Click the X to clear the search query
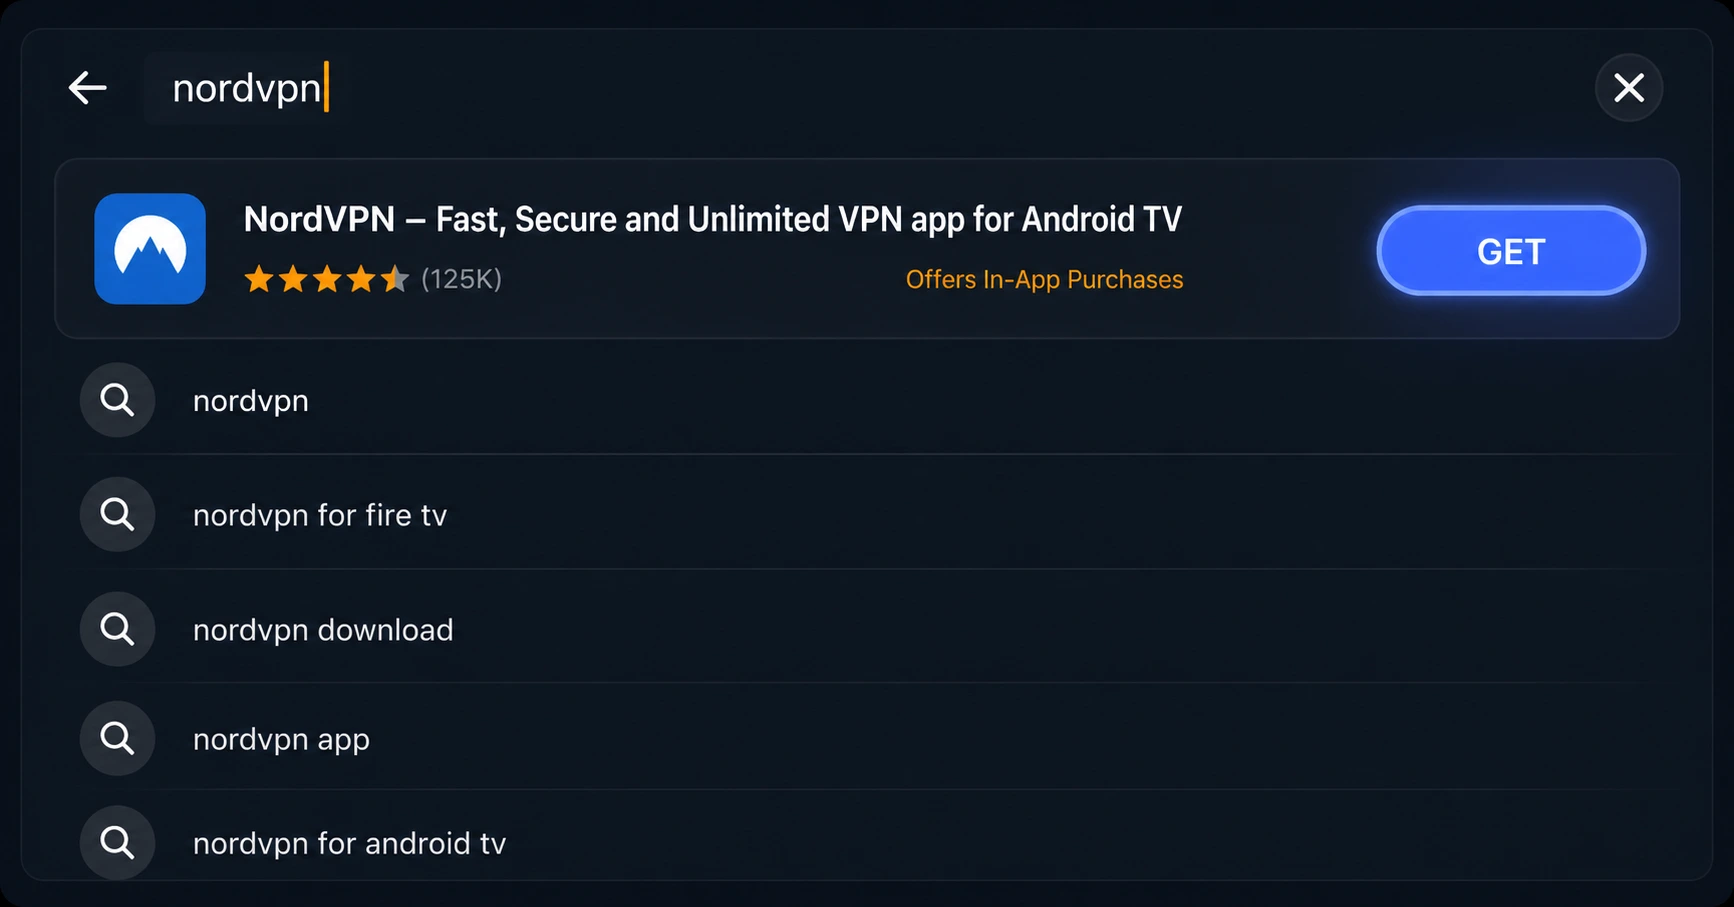The image size is (1734, 907). tap(1629, 88)
